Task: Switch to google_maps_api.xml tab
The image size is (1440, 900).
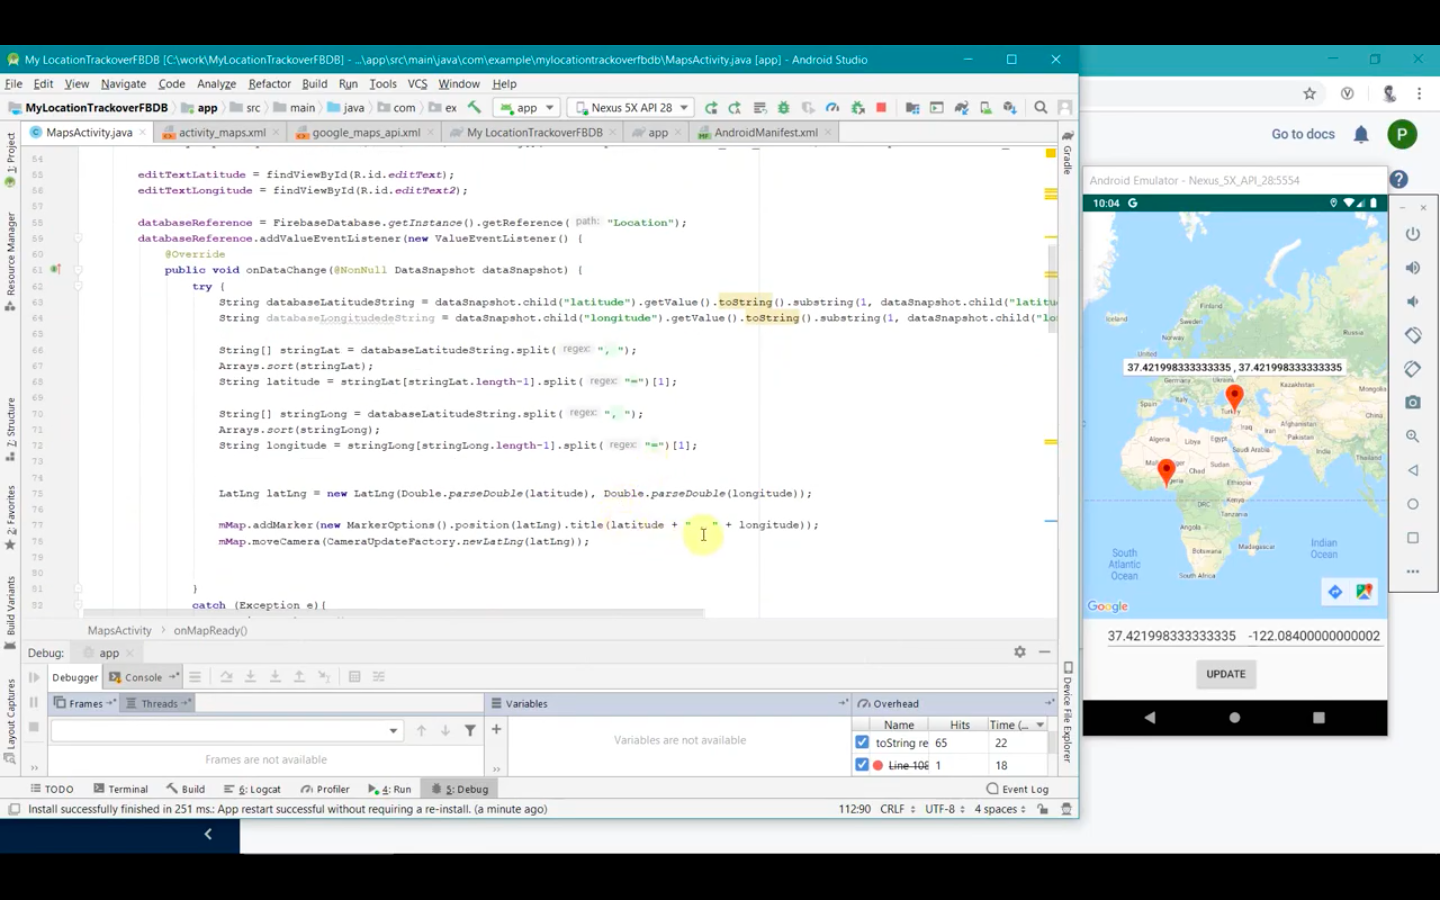Action: click(366, 132)
